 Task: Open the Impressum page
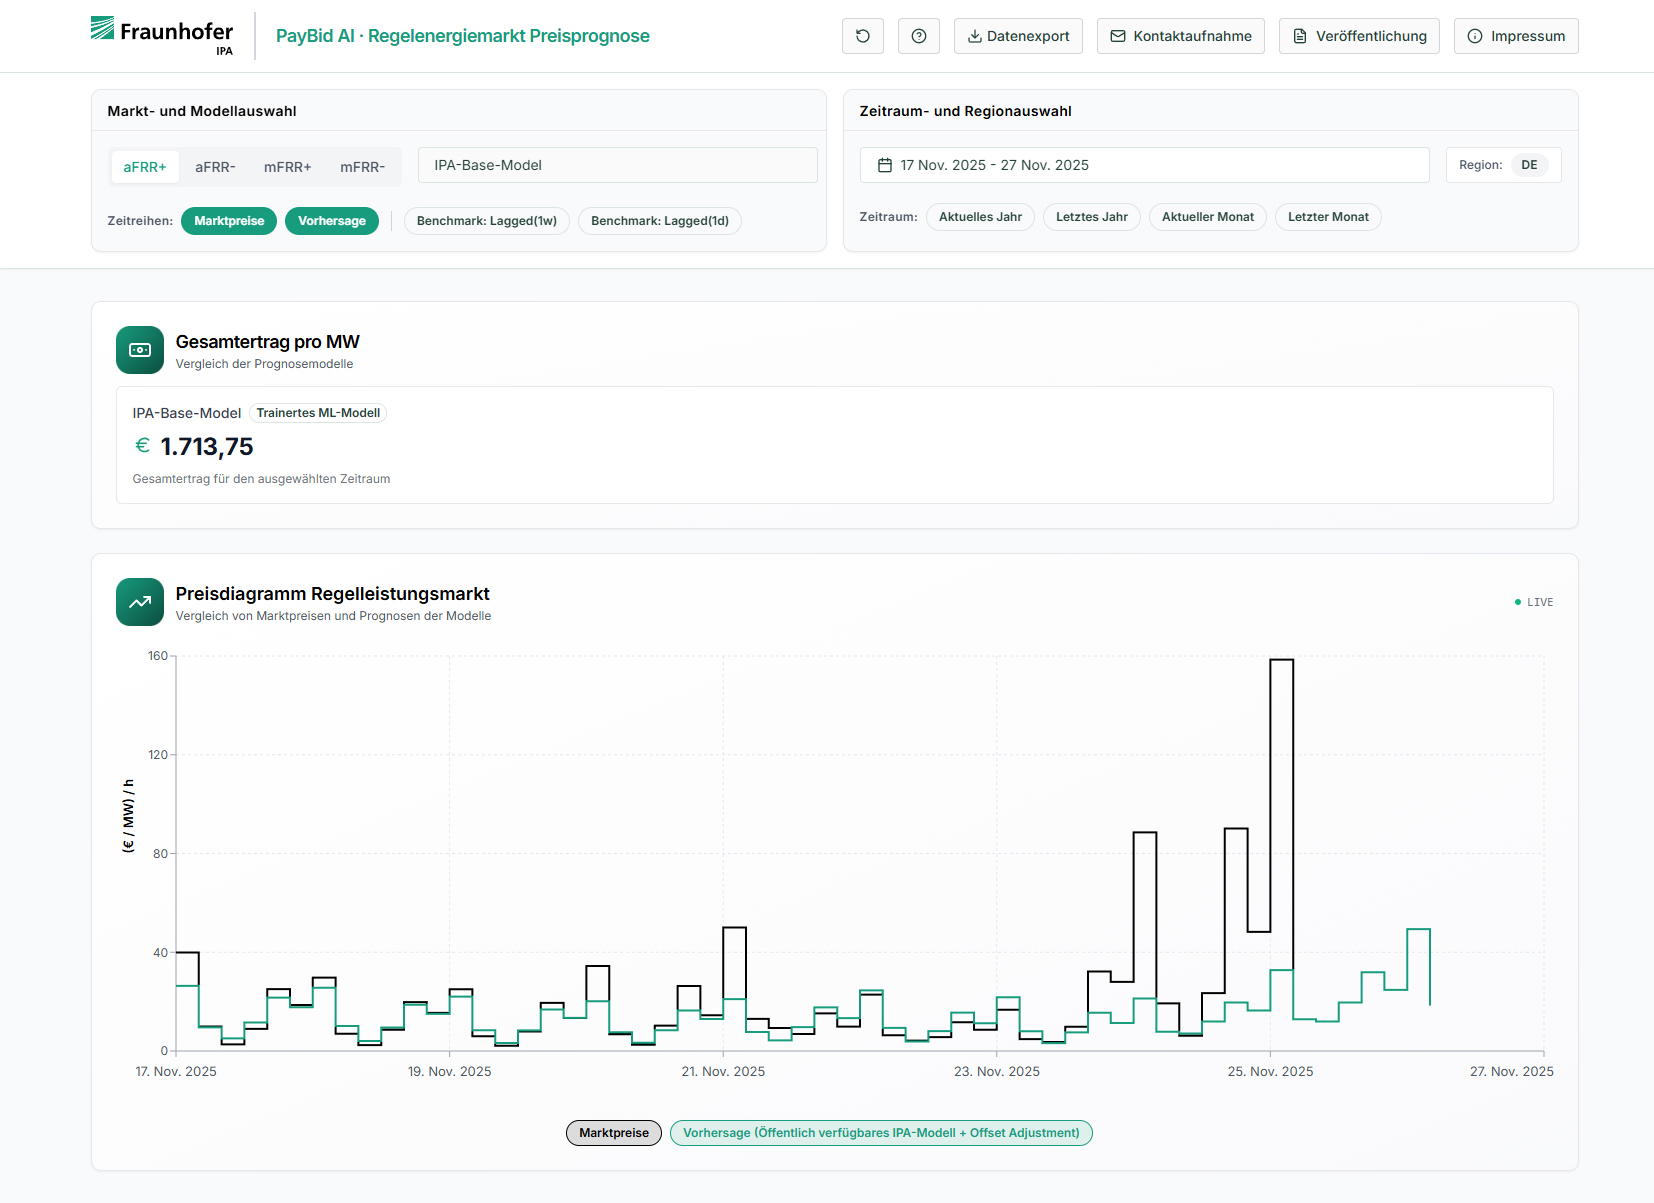[x=1515, y=36]
